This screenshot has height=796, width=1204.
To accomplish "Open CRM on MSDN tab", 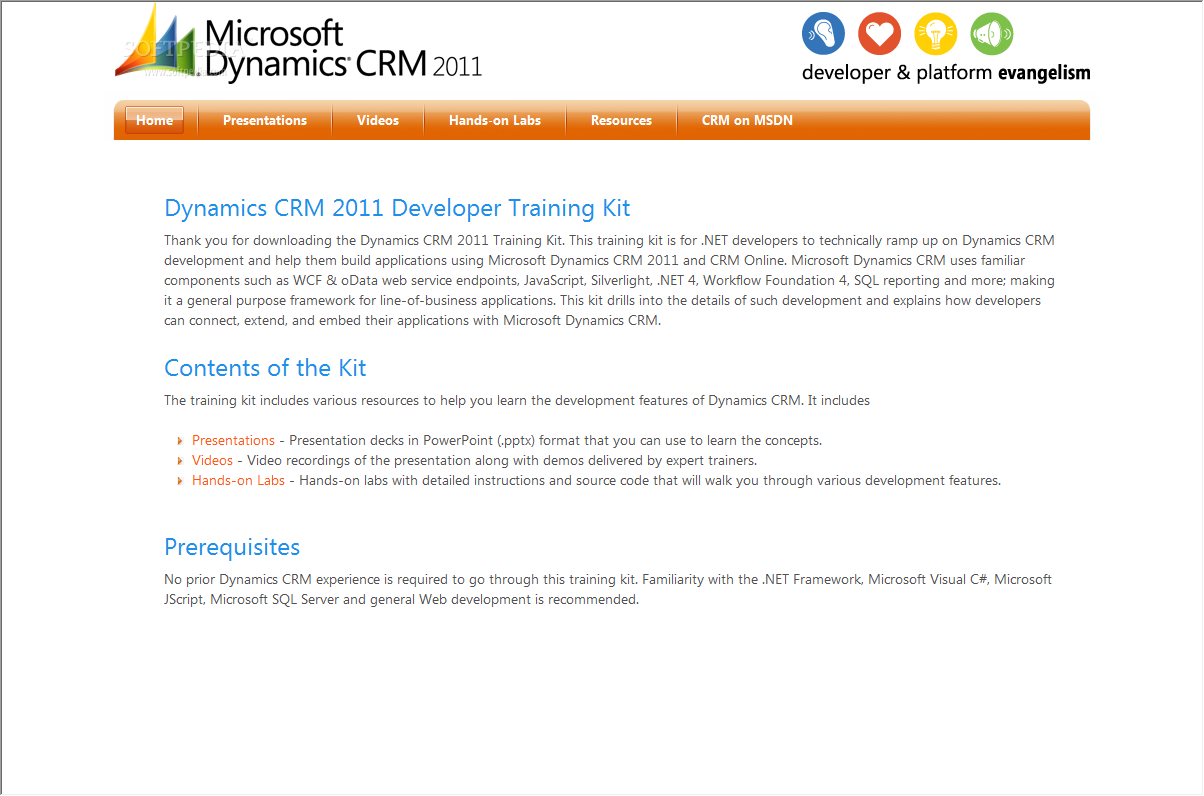I will tap(747, 120).
